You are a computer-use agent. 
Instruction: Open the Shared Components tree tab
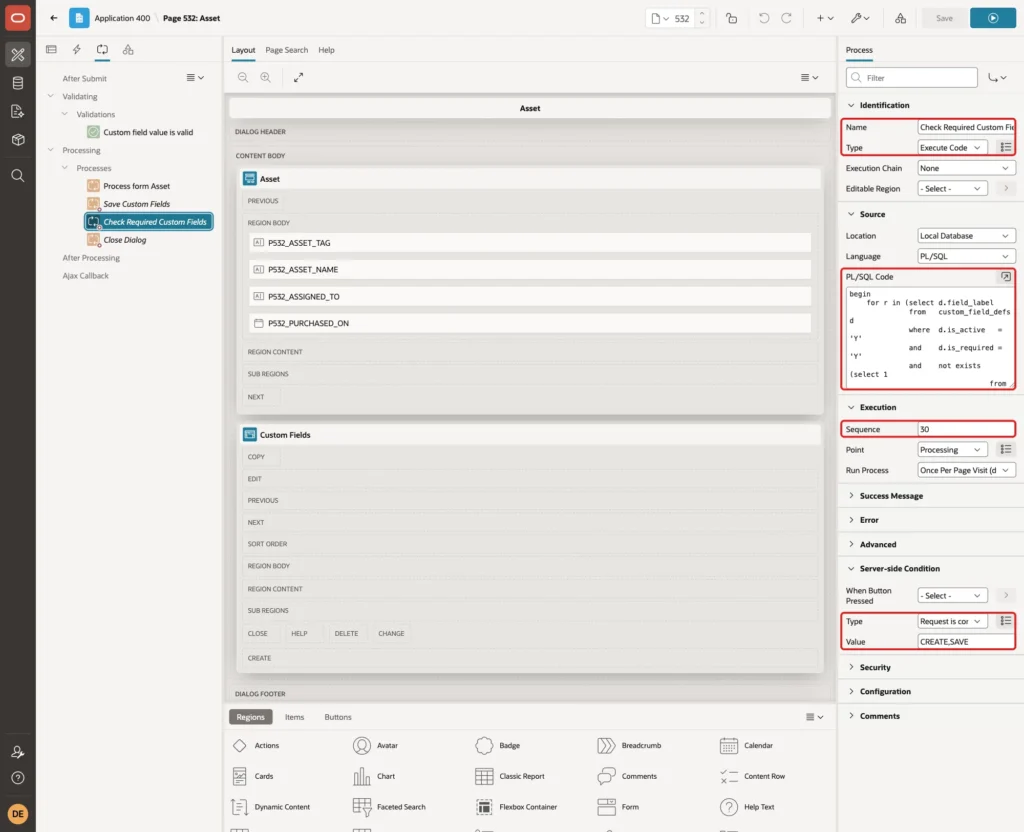(x=128, y=50)
